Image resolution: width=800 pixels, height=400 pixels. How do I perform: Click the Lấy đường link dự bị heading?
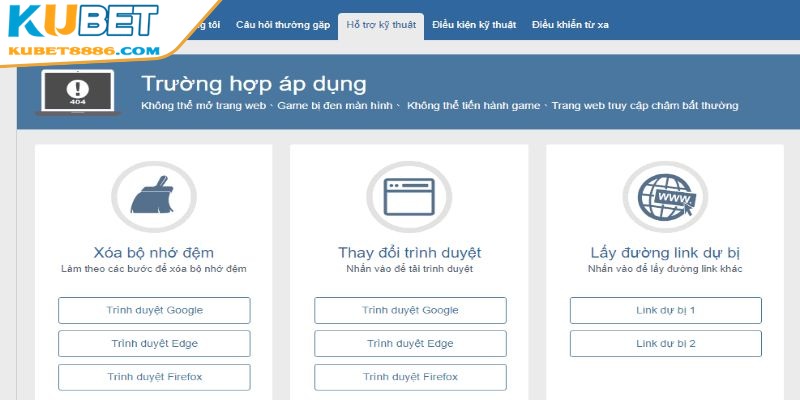665,252
